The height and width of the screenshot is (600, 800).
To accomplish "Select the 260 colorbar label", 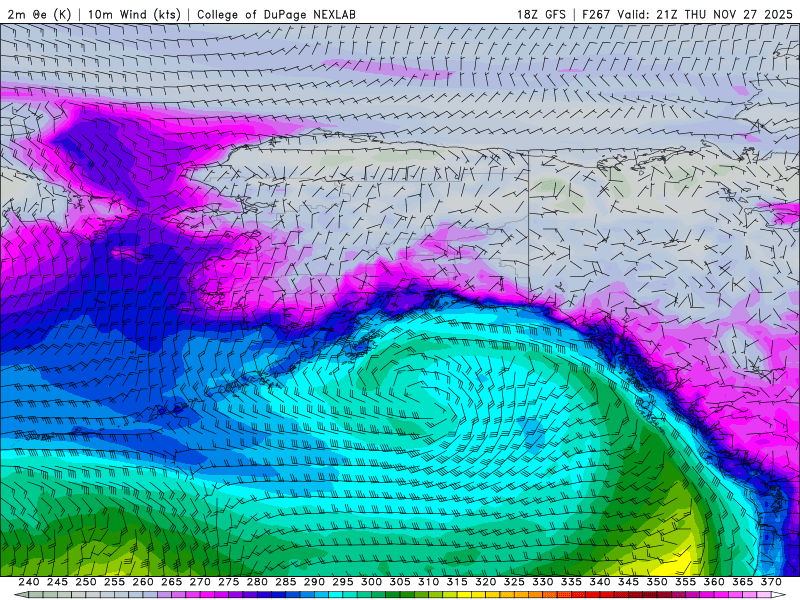I will pos(143,582).
